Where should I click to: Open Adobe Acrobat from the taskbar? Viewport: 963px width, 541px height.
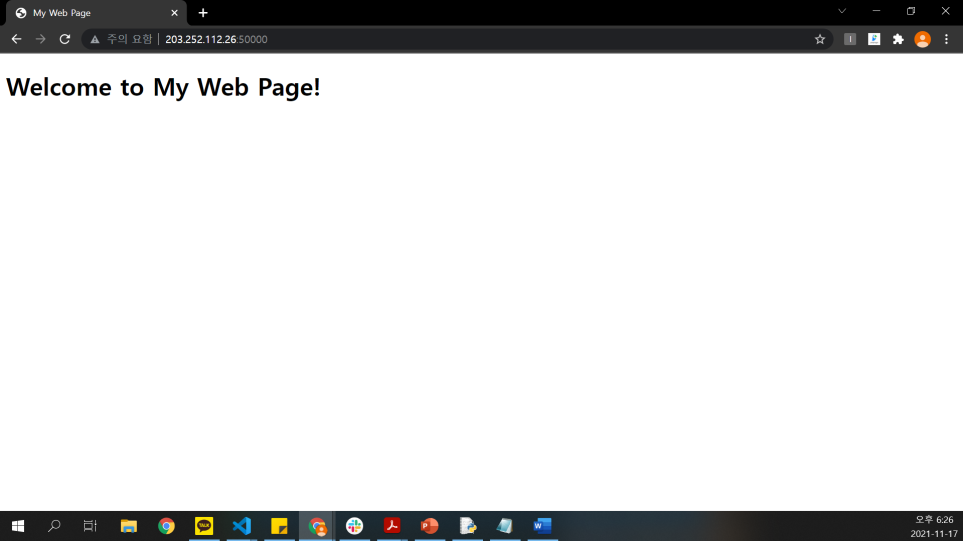tap(392, 526)
